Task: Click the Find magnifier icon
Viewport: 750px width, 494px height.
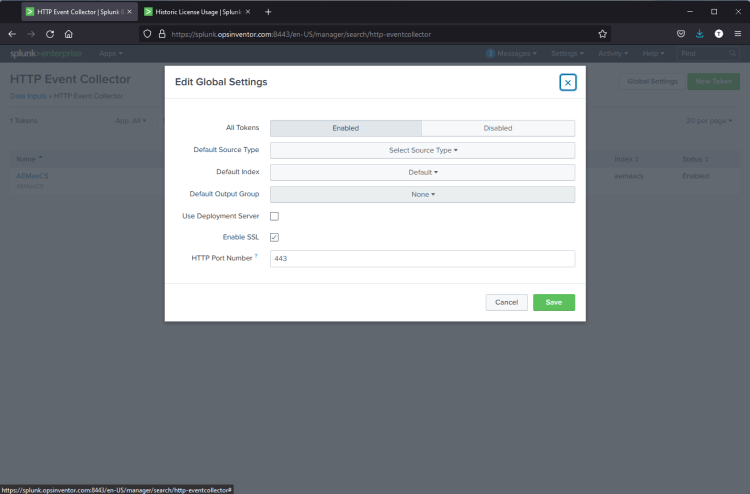Action: coord(732,54)
